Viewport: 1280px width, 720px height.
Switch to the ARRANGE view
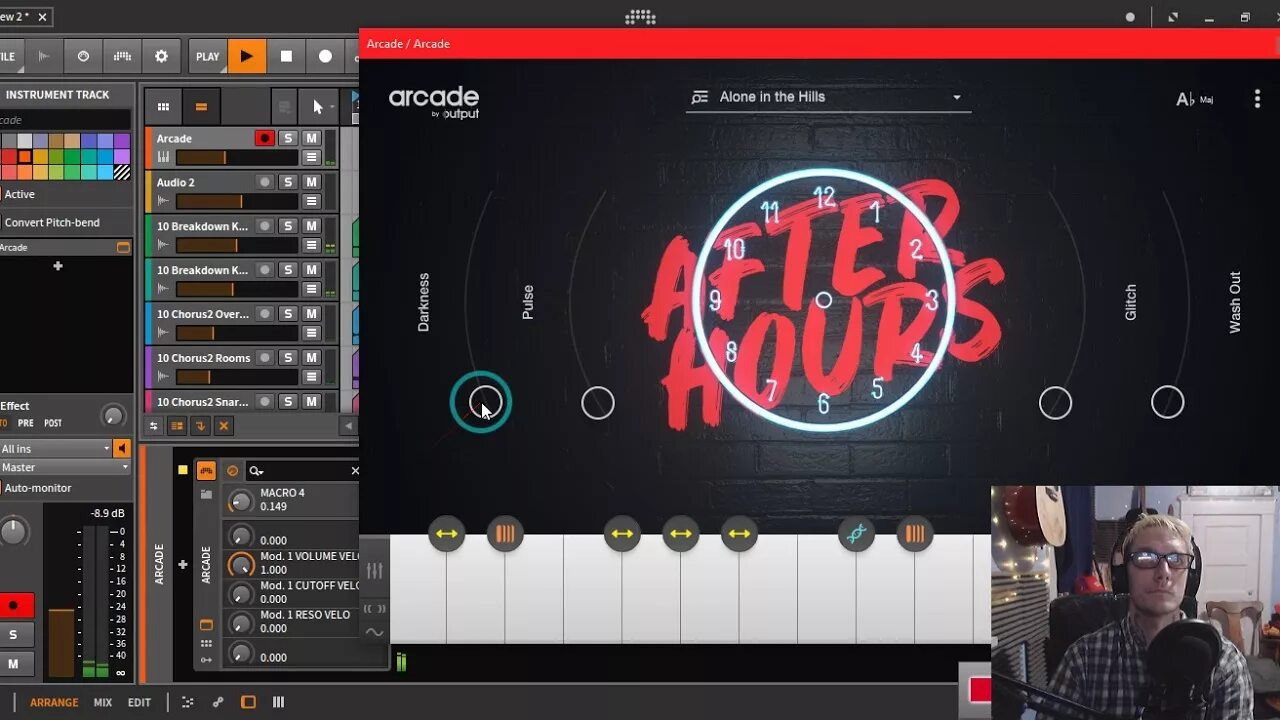tap(54, 703)
